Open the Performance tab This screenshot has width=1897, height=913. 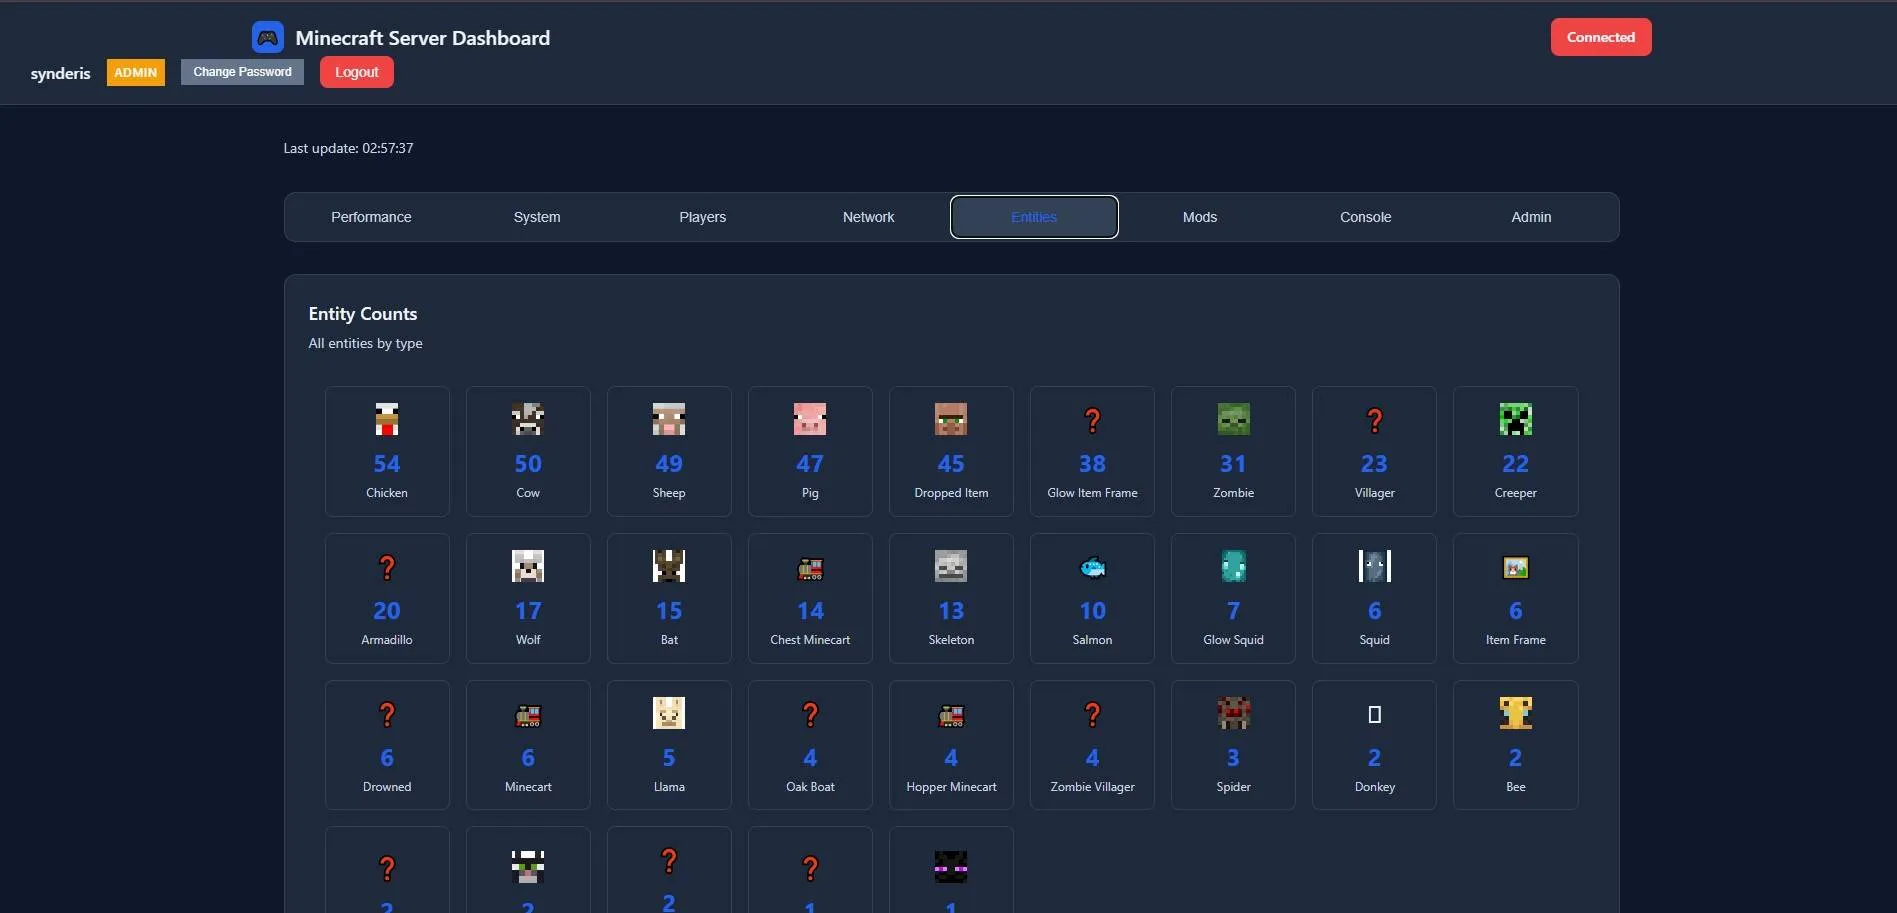point(371,217)
